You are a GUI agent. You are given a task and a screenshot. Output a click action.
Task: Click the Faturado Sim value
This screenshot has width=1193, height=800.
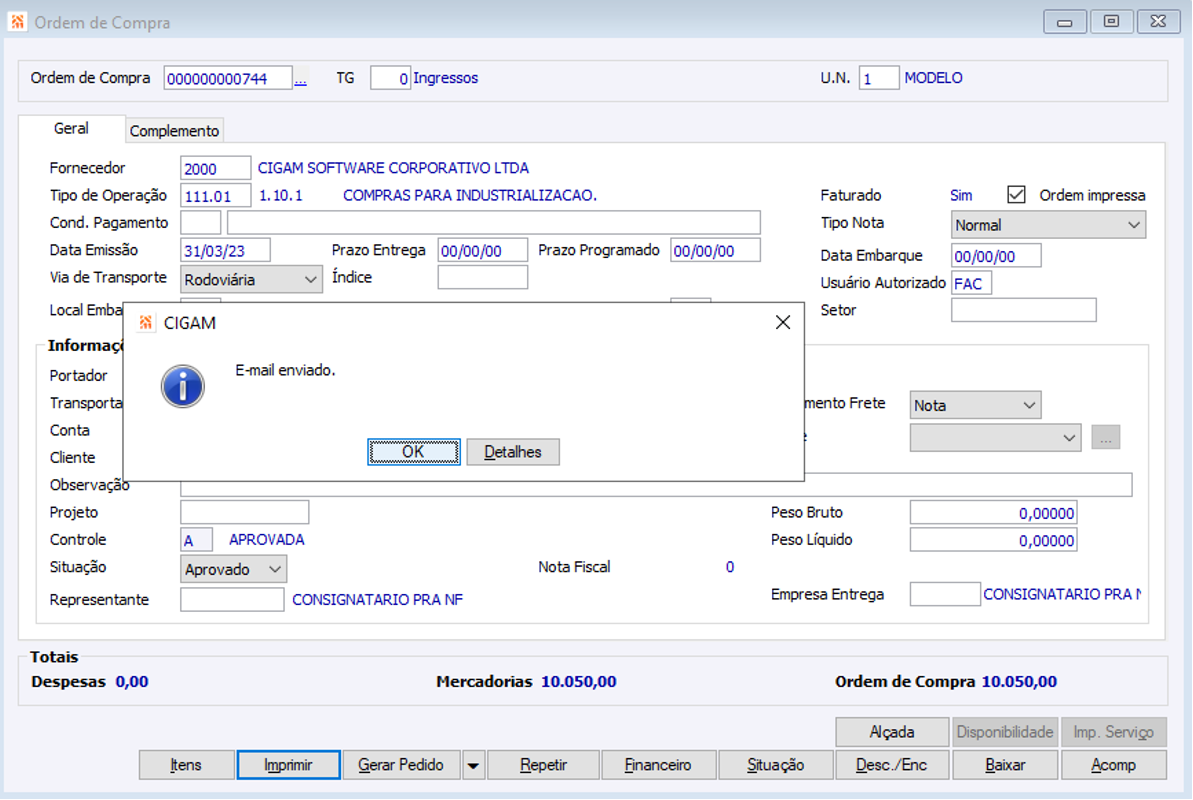pyautogui.click(x=961, y=196)
